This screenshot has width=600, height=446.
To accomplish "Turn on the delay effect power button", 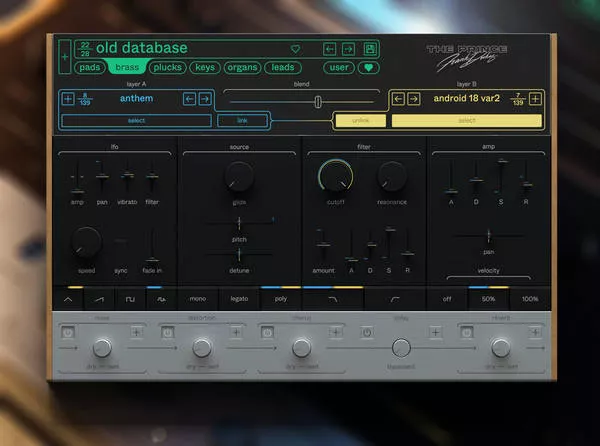I will [367, 331].
